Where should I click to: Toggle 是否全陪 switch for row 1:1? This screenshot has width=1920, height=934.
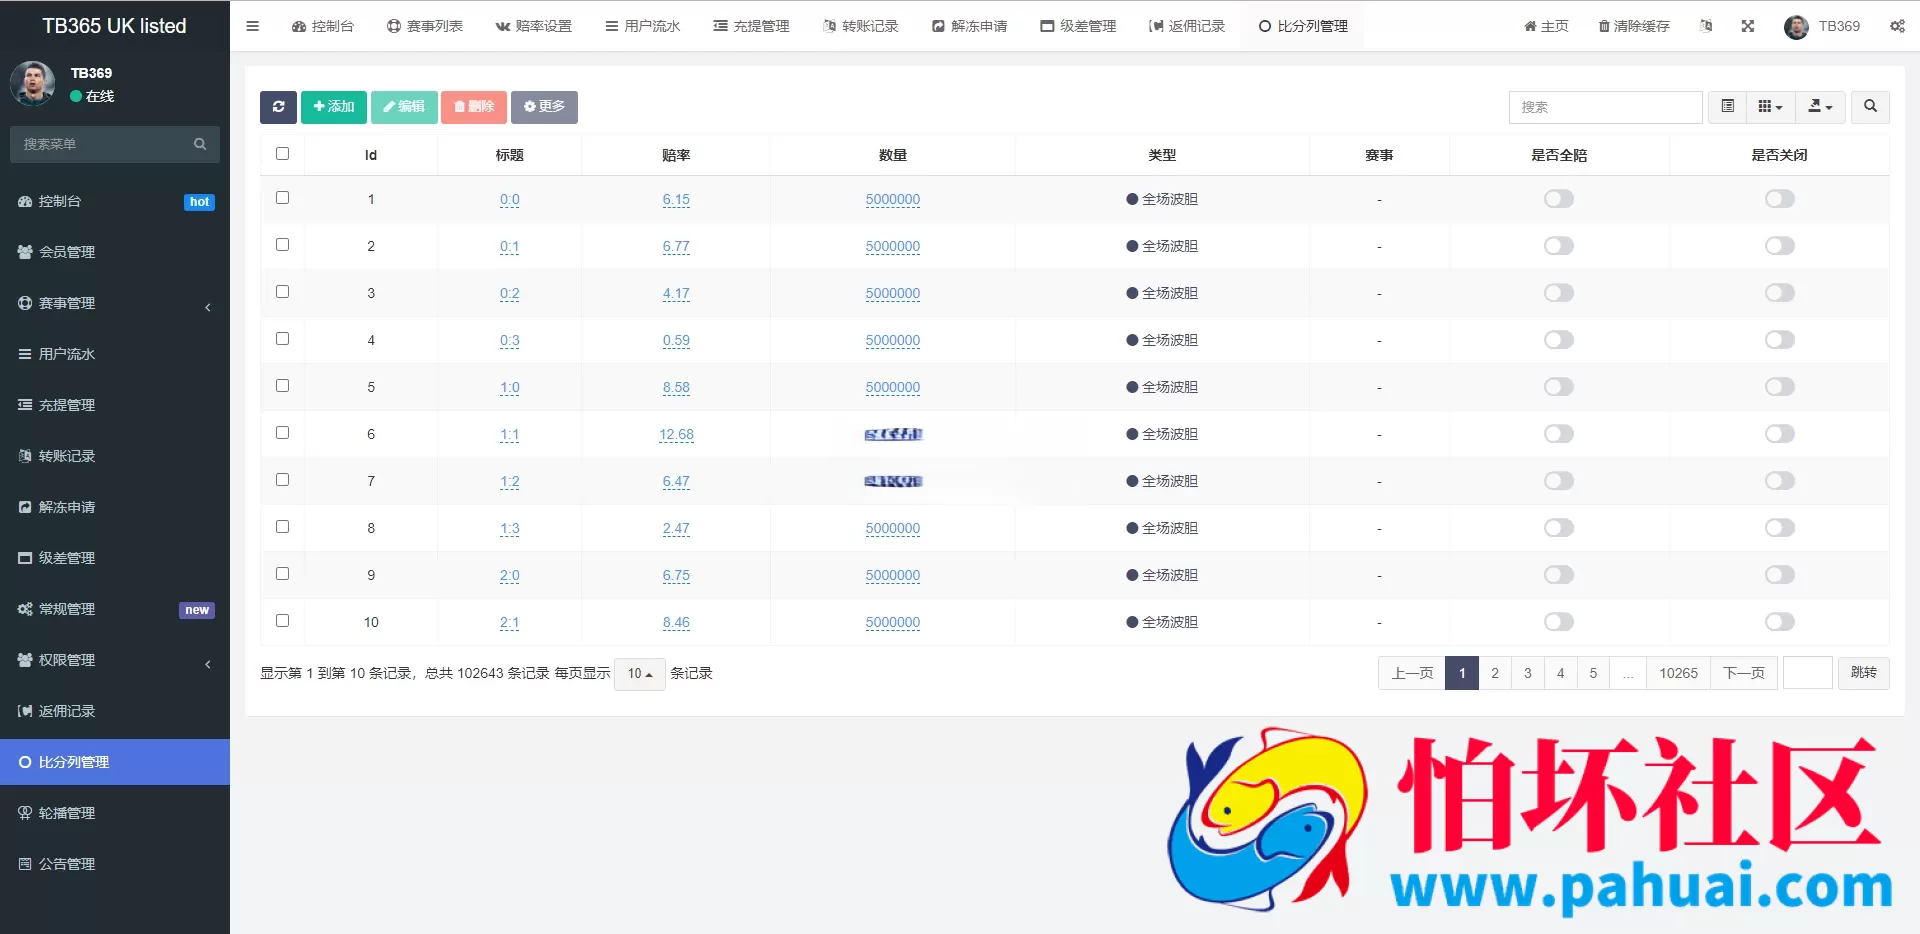(x=1558, y=434)
